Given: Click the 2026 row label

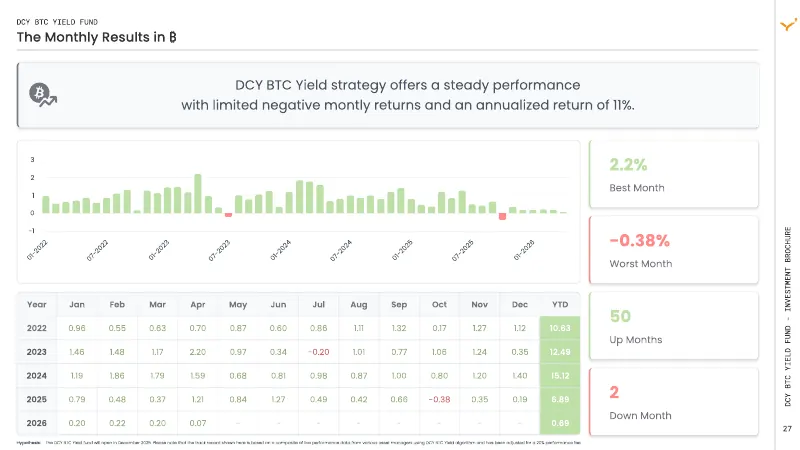Looking at the screenshot, I should [x=37, y=423].
